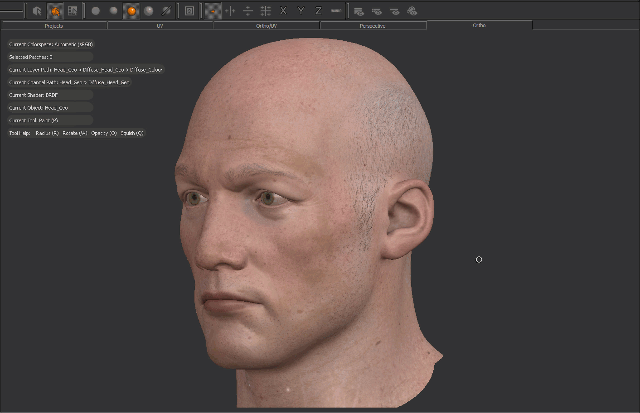Switch to the Perspective view tab

pos(373,25)
